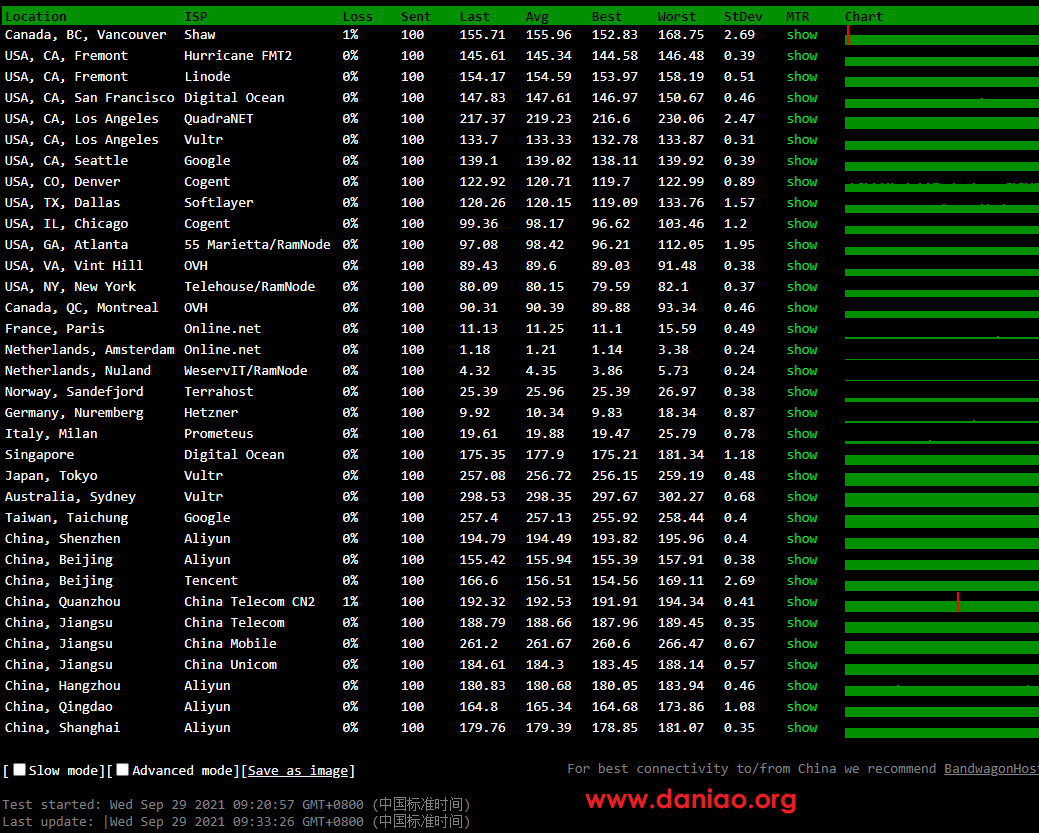
Task: Show MTR for Beijing Aliyun row
Action: [802, 560]
